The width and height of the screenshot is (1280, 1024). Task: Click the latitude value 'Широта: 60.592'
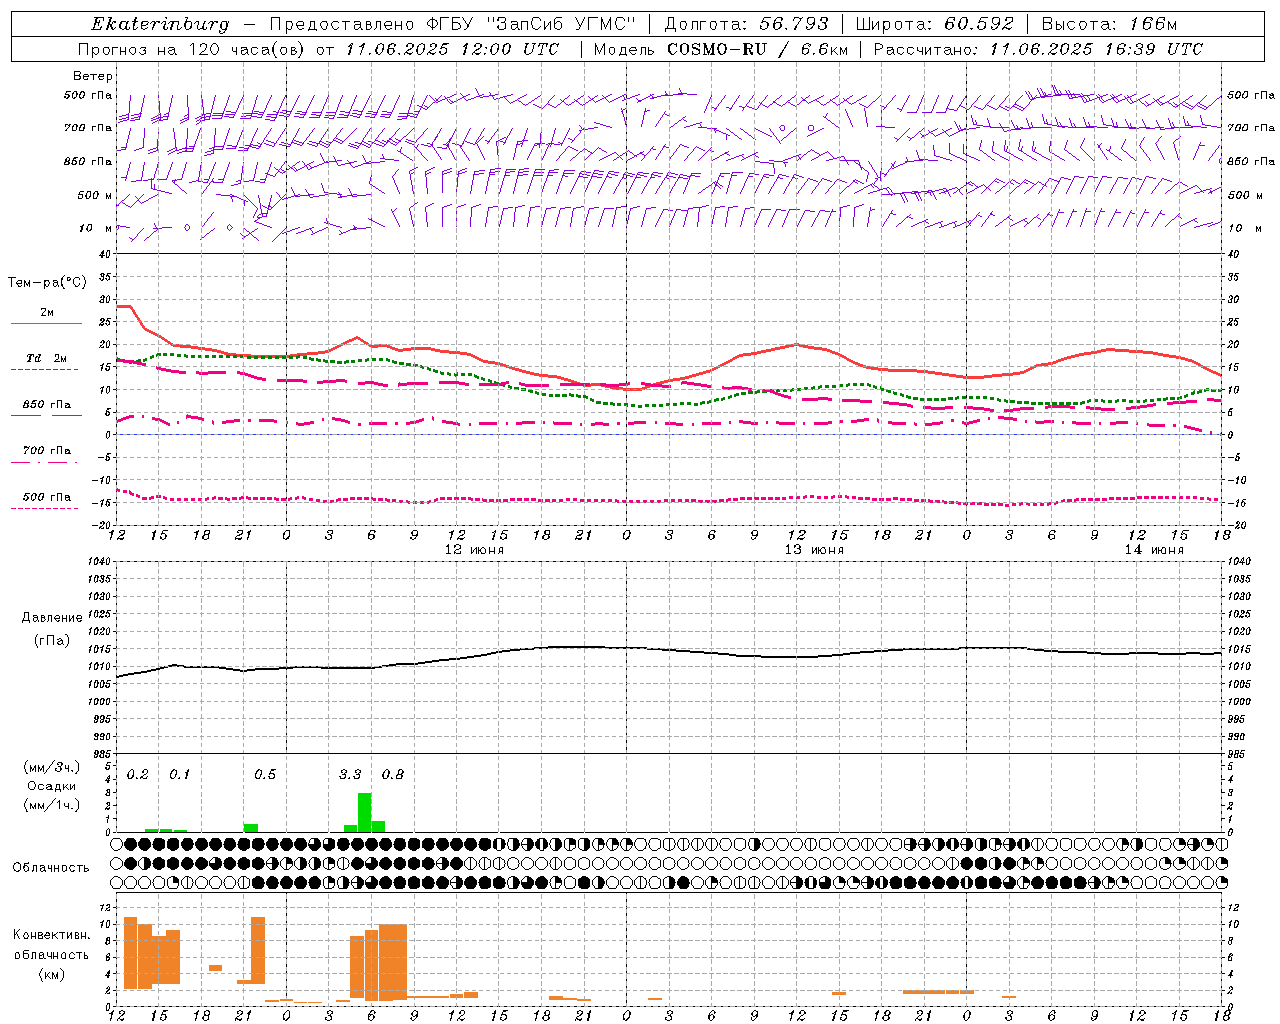coord(935,24)
